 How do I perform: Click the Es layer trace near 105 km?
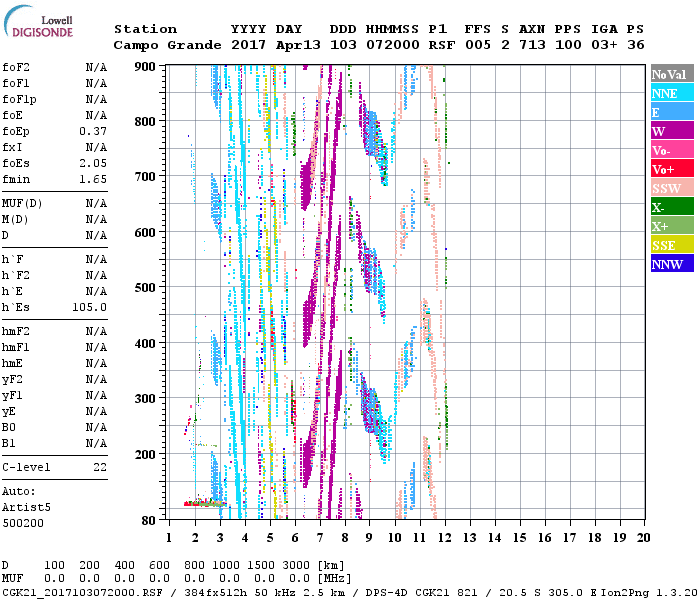point(205,504)
